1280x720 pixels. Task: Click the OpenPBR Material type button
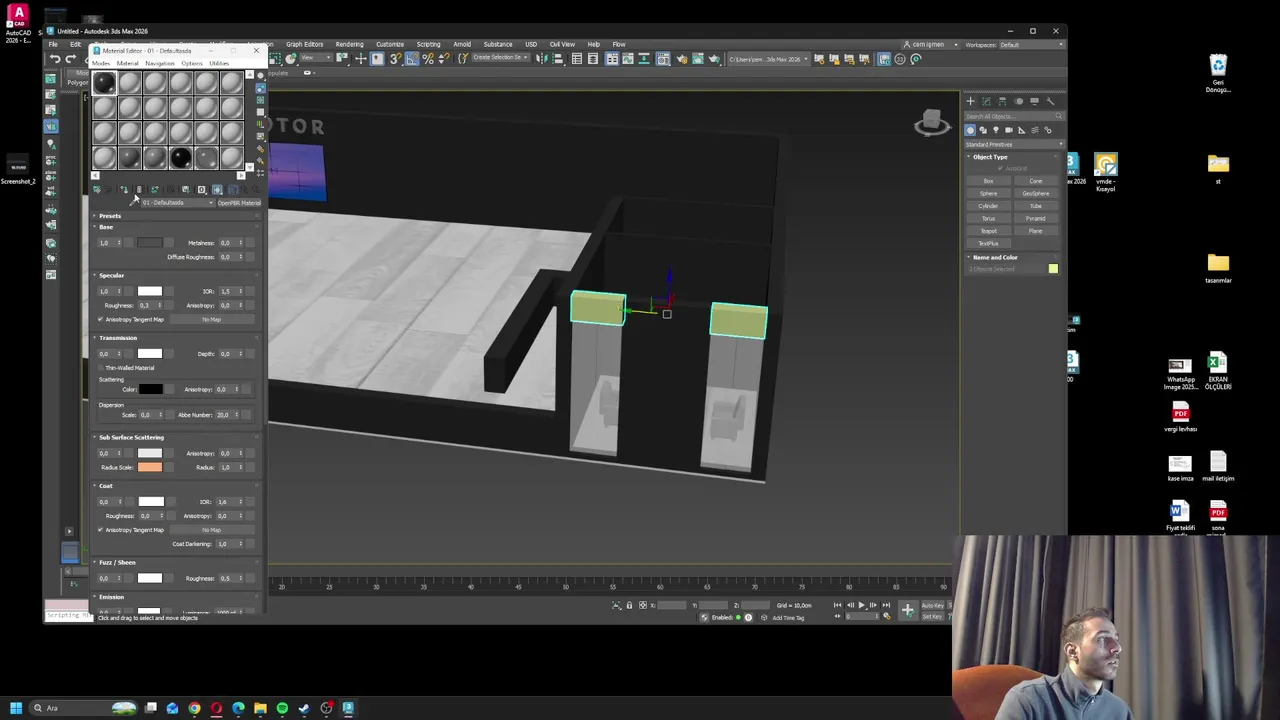(x=239, y=203)
